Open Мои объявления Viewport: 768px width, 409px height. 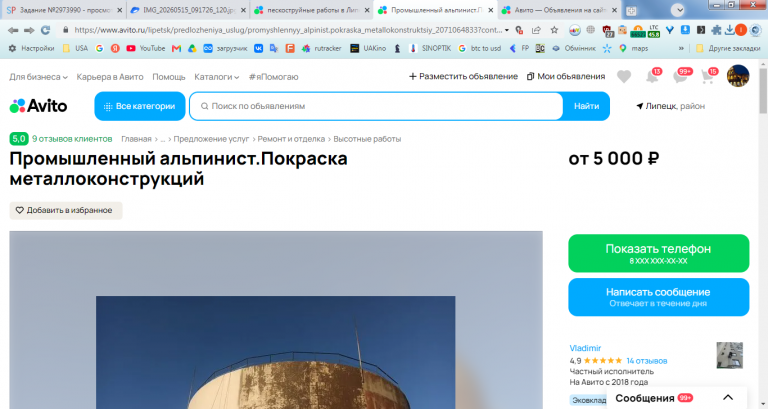566,76
